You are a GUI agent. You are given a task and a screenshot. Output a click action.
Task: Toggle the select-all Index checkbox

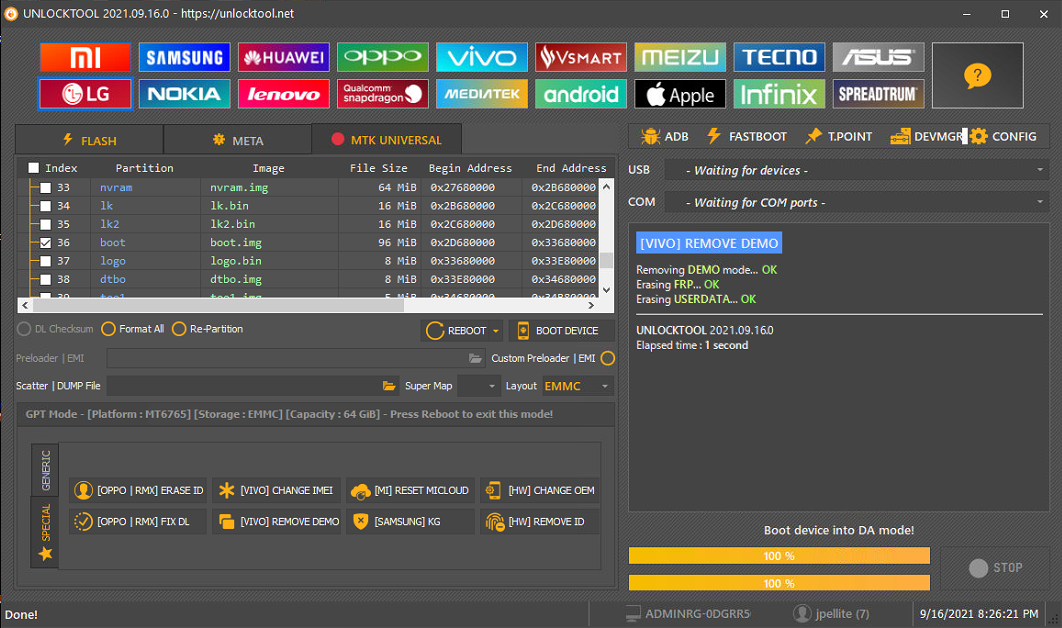pos(33,168)
